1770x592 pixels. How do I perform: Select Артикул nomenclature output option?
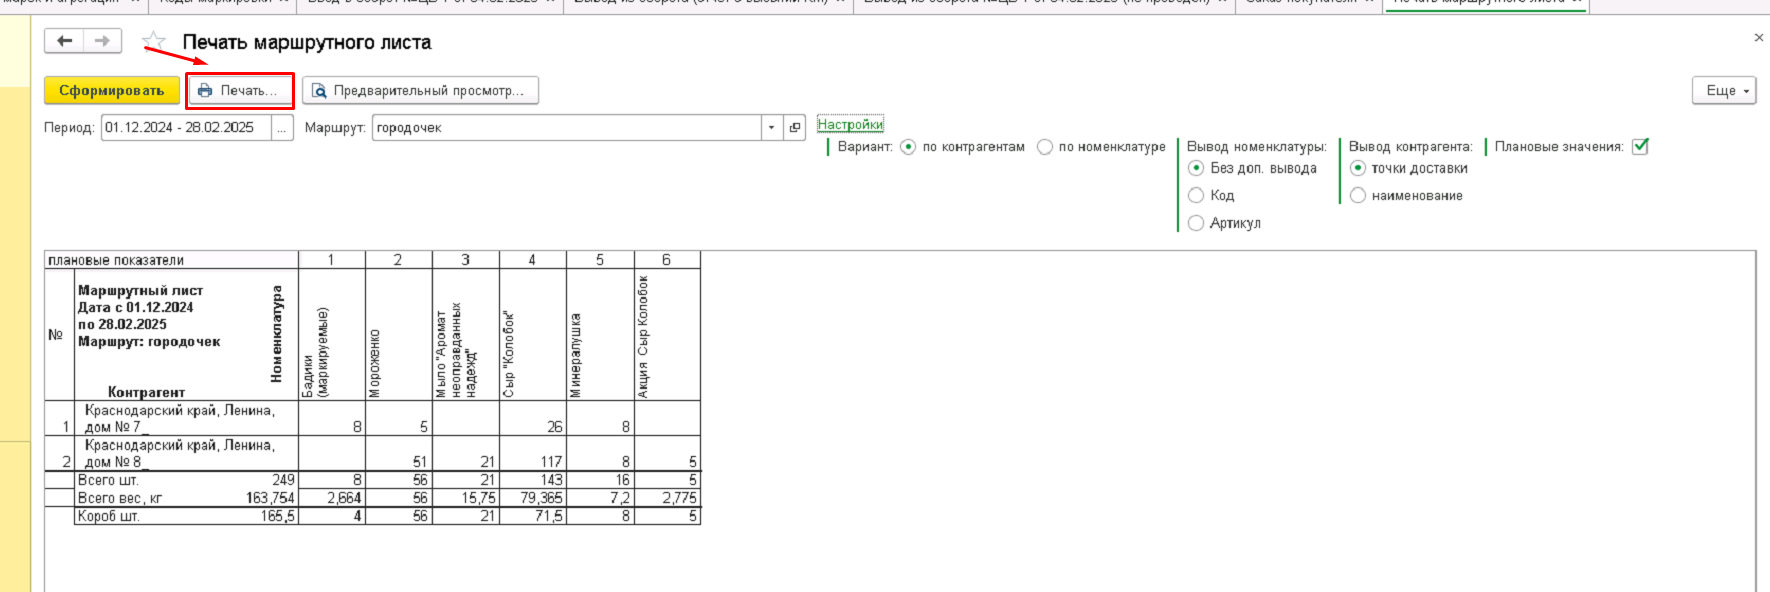[1225, 223]
